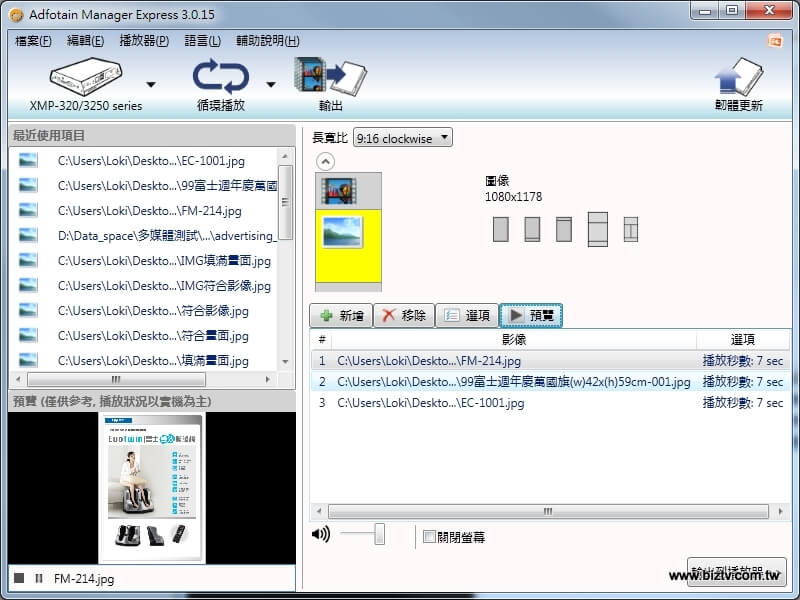The height and width of the screenshot is (600, 800).
Task: Click the volume slider handle
Action: coord(380,535)
